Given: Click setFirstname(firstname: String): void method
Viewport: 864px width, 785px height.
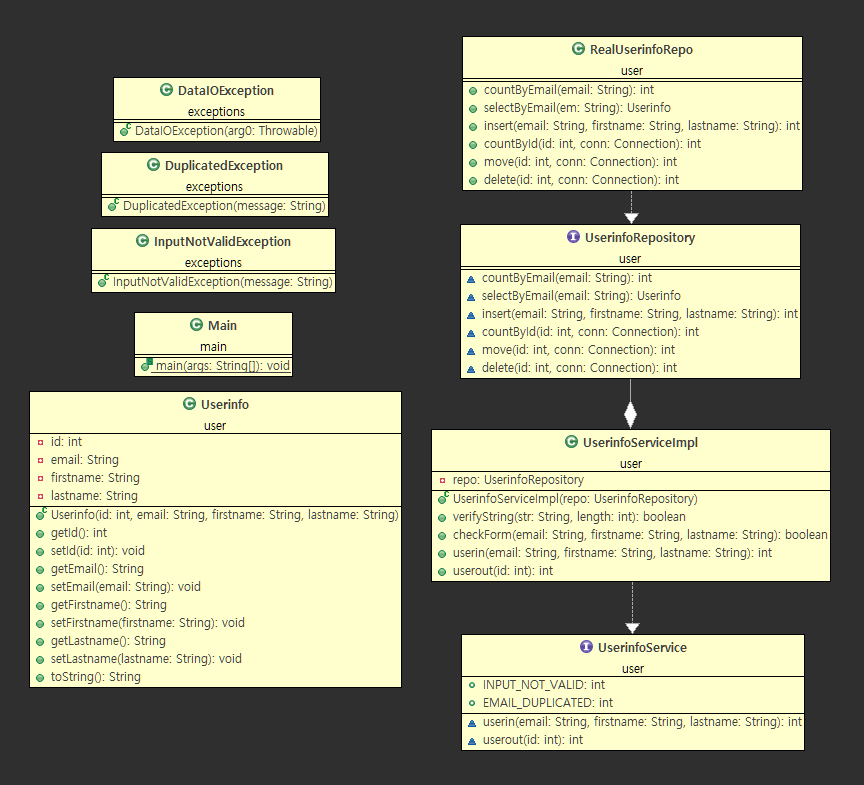Looking at the screenshot, I should pyautogui.click(x=148, y=622).
